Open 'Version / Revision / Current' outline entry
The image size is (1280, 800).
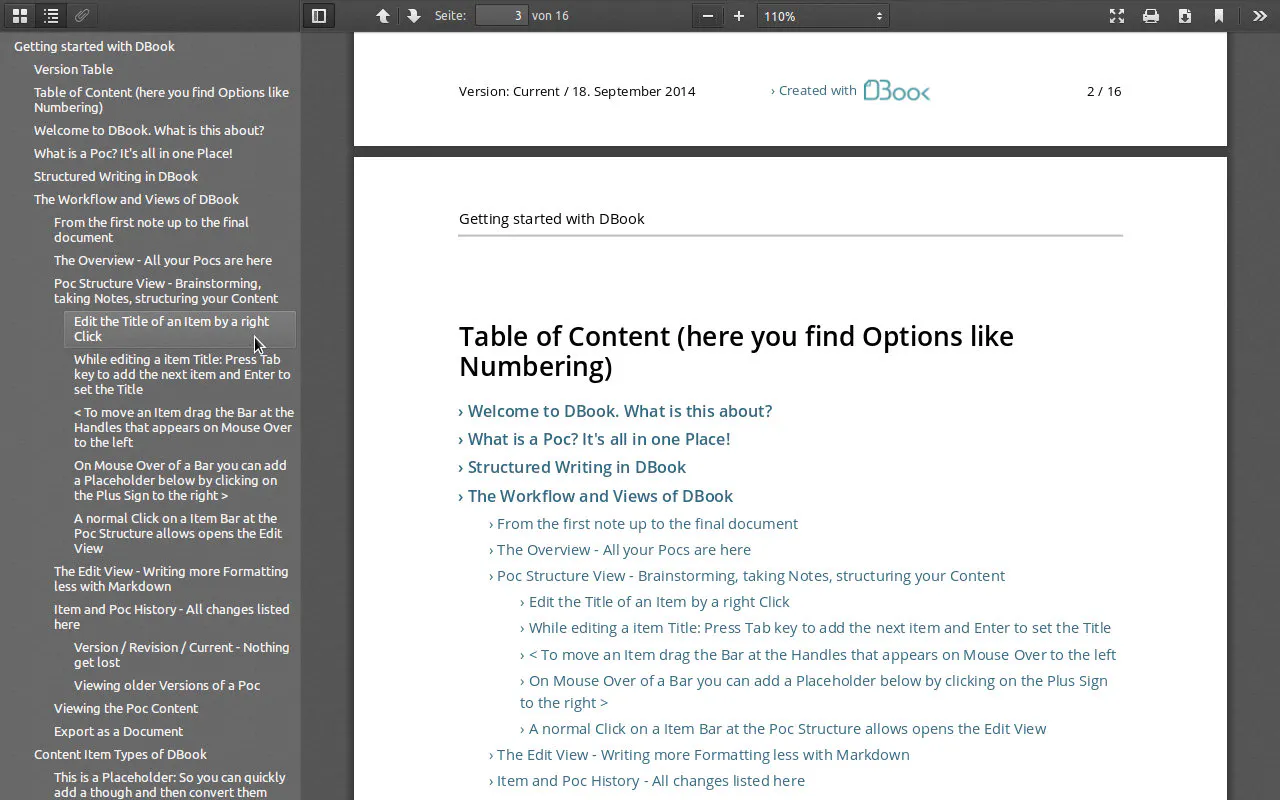pyautogui.click(x=181, y=655)
